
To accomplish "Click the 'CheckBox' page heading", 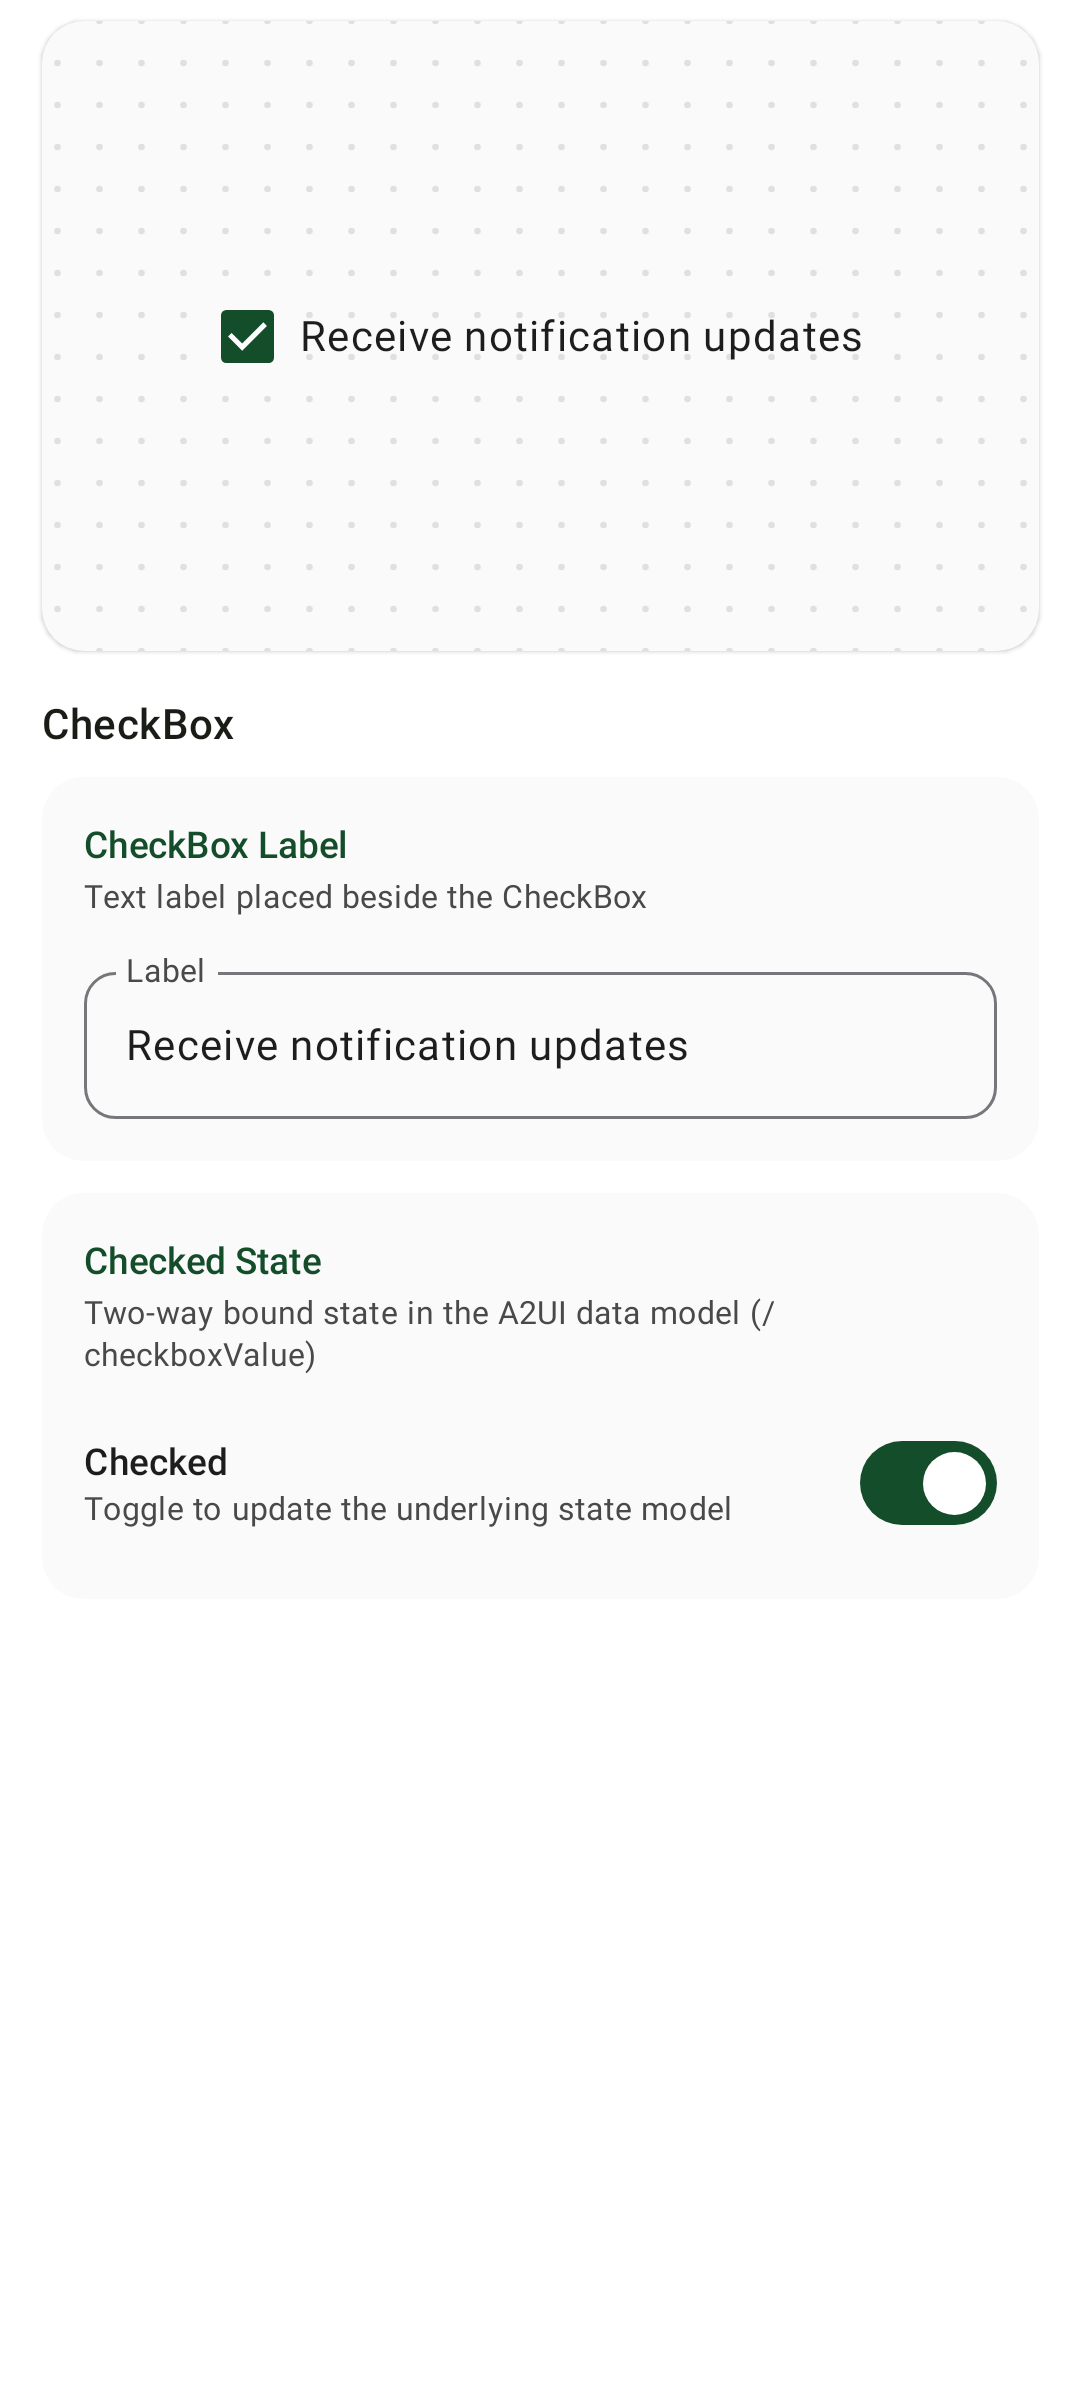I will (138, 725).
